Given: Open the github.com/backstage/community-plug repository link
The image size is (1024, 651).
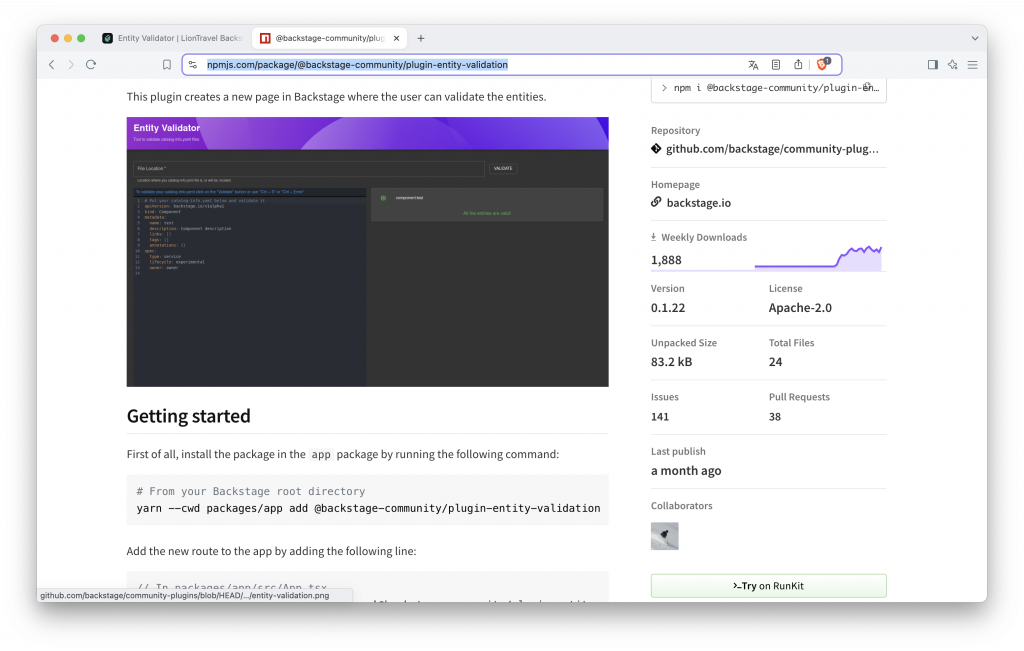Looking at the screenshot, I should click(x=772, y=149).
